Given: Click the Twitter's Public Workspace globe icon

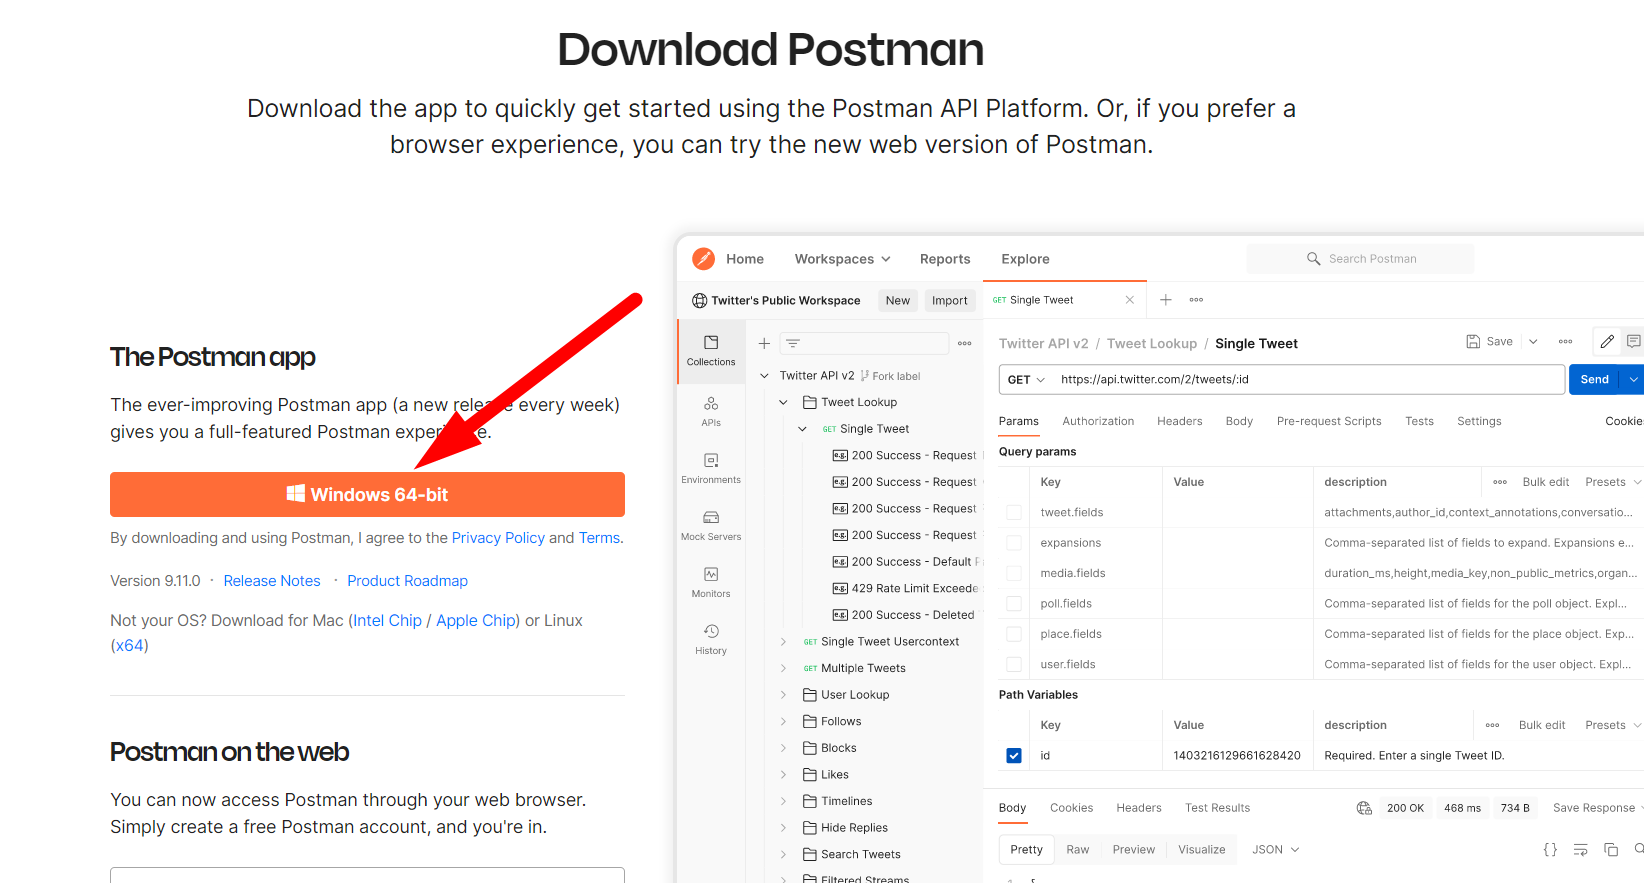Looking at the screenshot, I should click(x=700, y=300).
